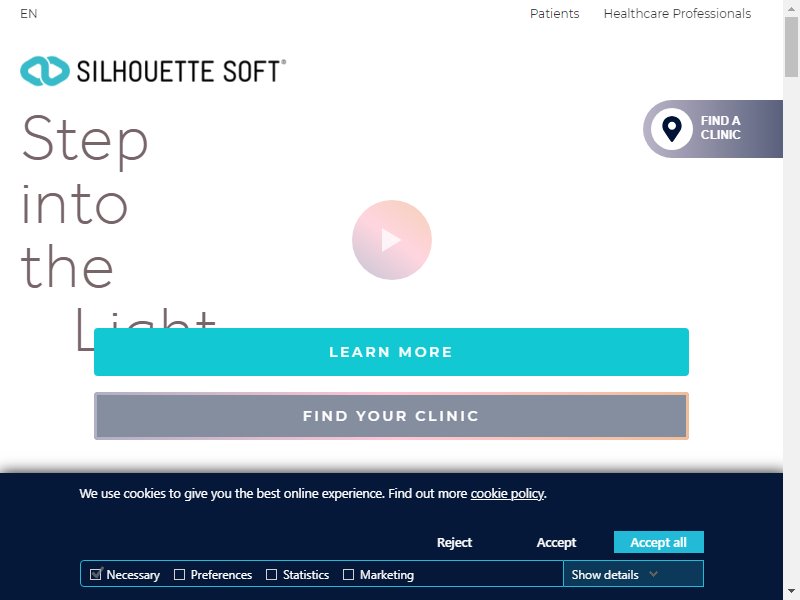Reject cookies
Image resolution: width=800 pixels, height=600 pixels.
tap(454, 542)
